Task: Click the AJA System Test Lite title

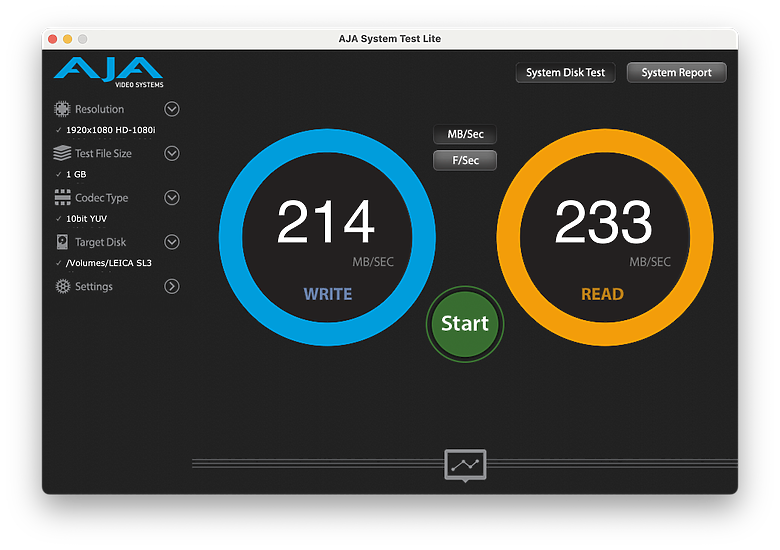Action: click(390, 39)
